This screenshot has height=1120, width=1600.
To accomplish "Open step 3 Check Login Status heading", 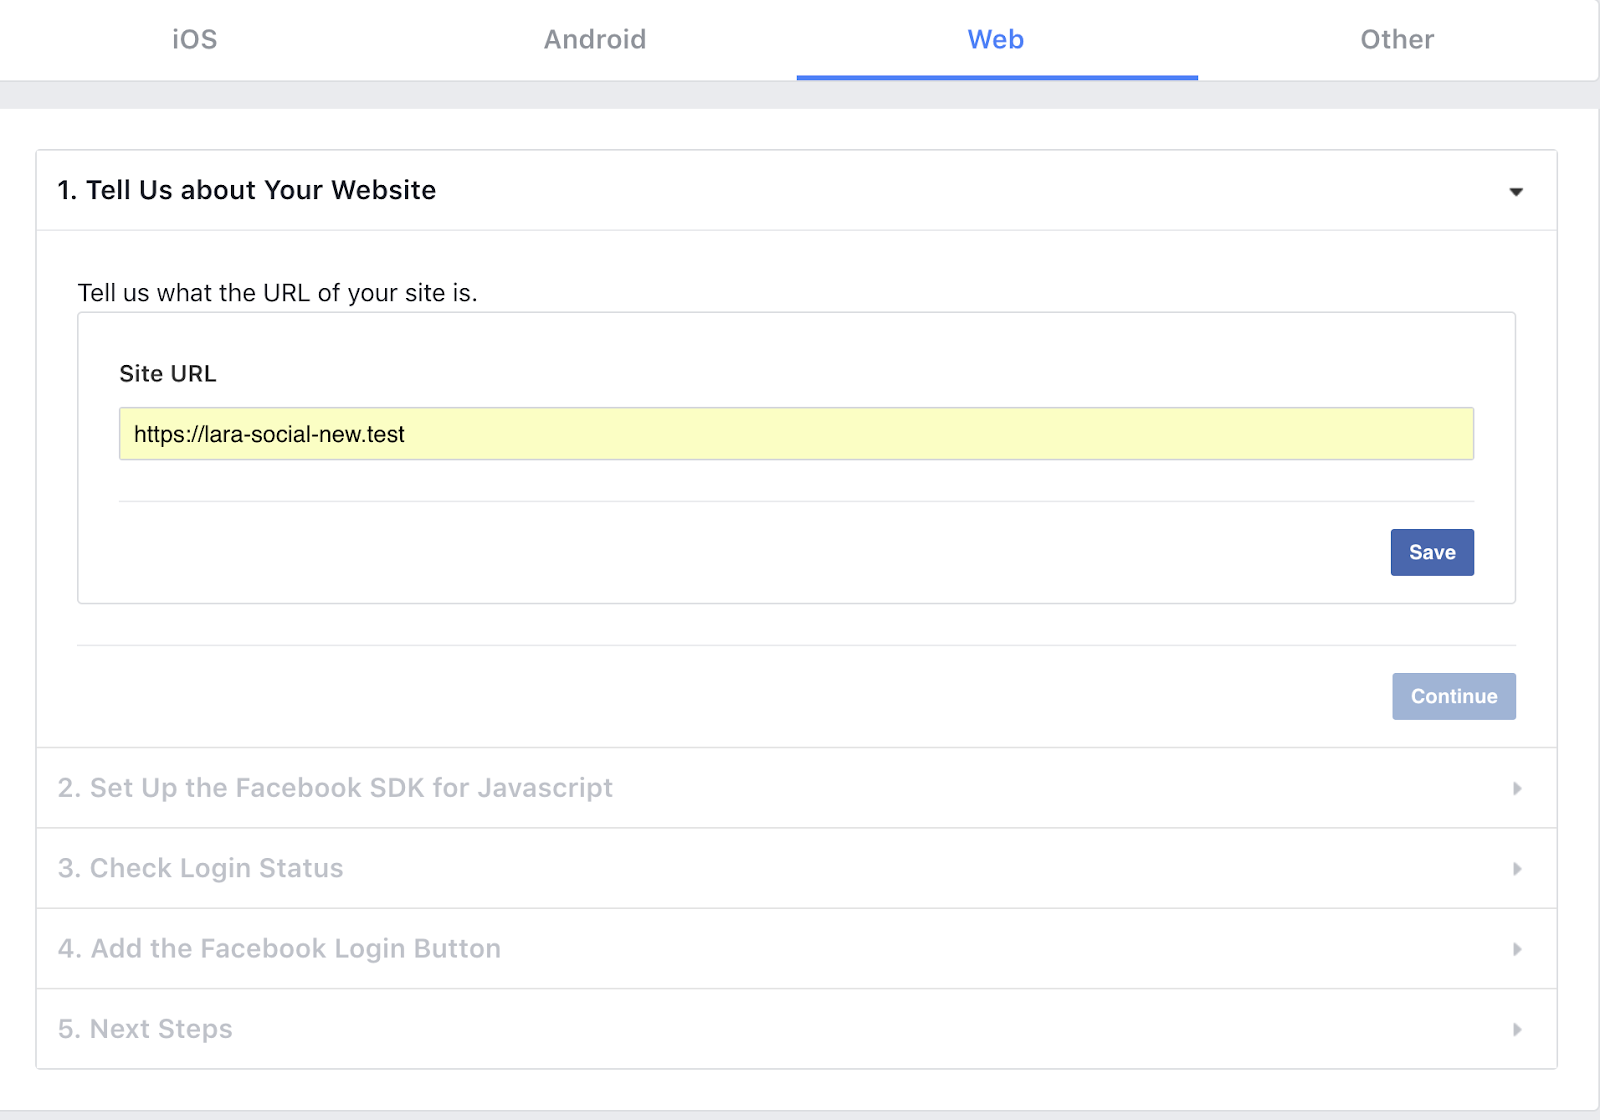I will pyautogui.click(x=200, y=868).
